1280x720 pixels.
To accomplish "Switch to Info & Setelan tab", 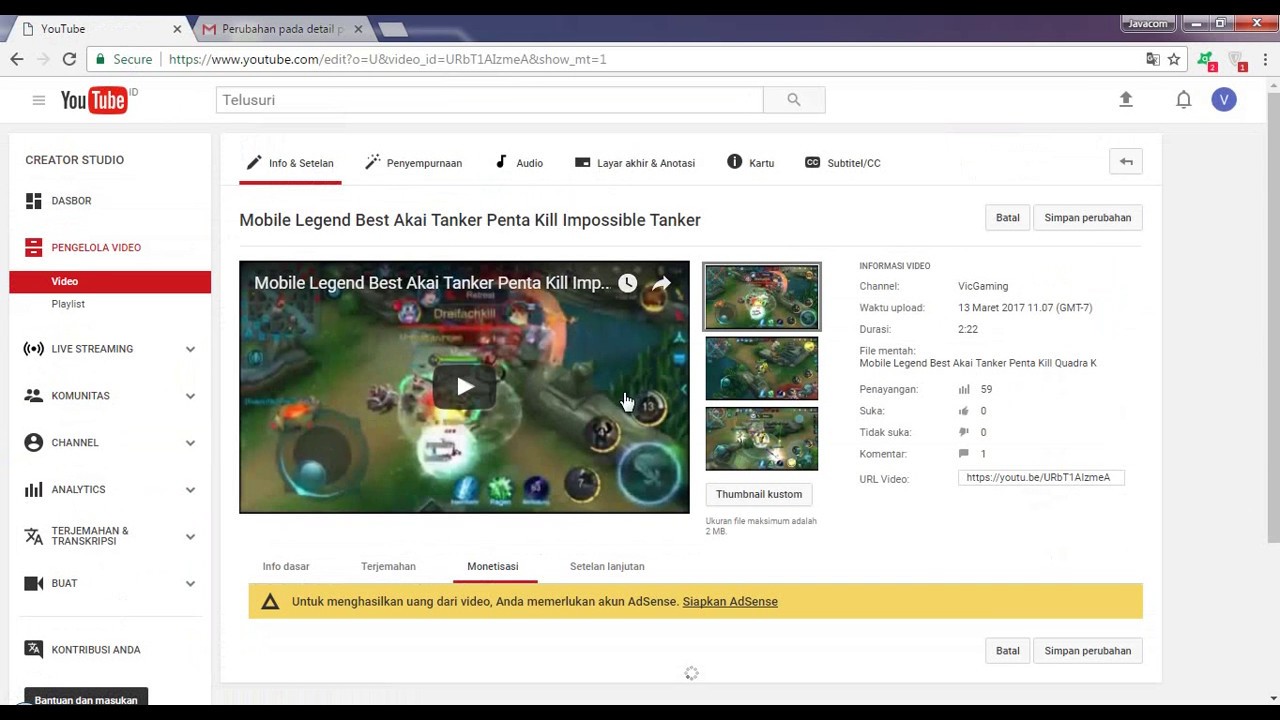I will tap(290, 163).
